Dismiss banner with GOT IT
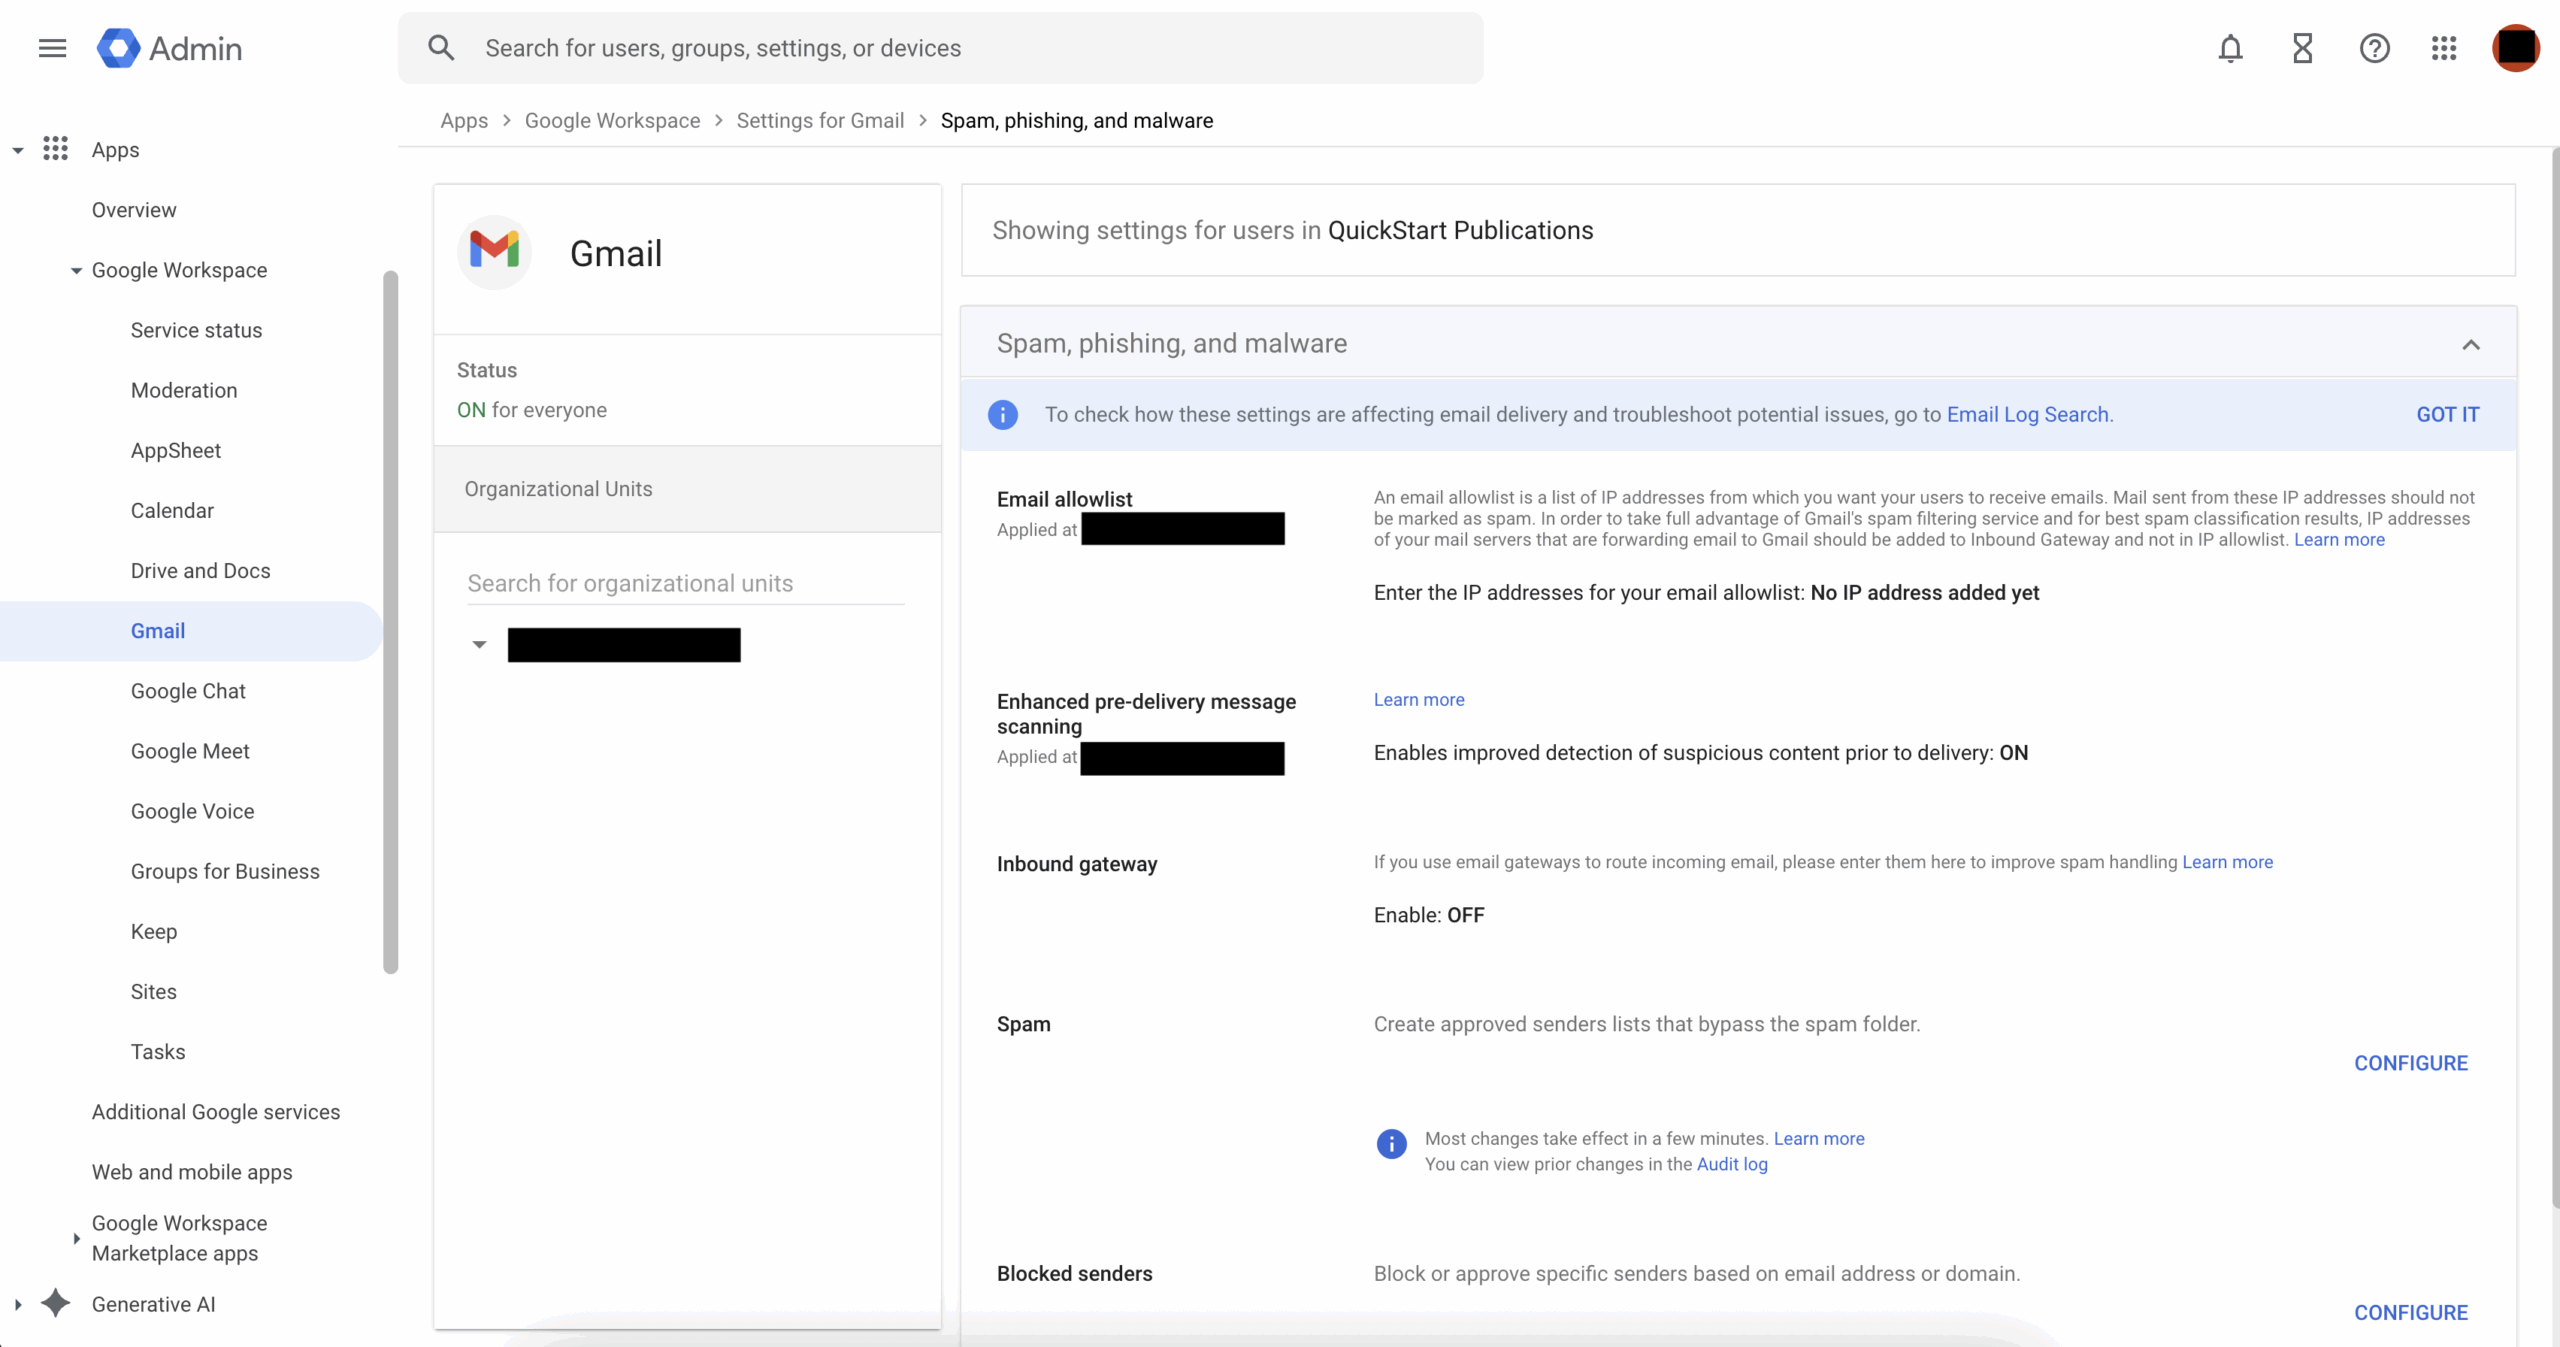2560x1347 pixels. click(2448, 414)
